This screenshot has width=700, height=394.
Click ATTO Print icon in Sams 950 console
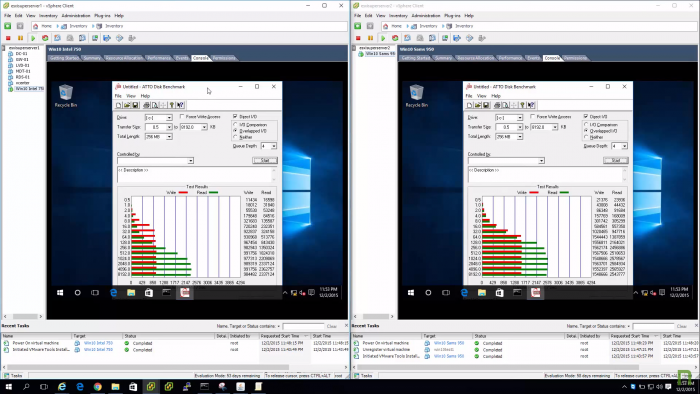[497, 105]
